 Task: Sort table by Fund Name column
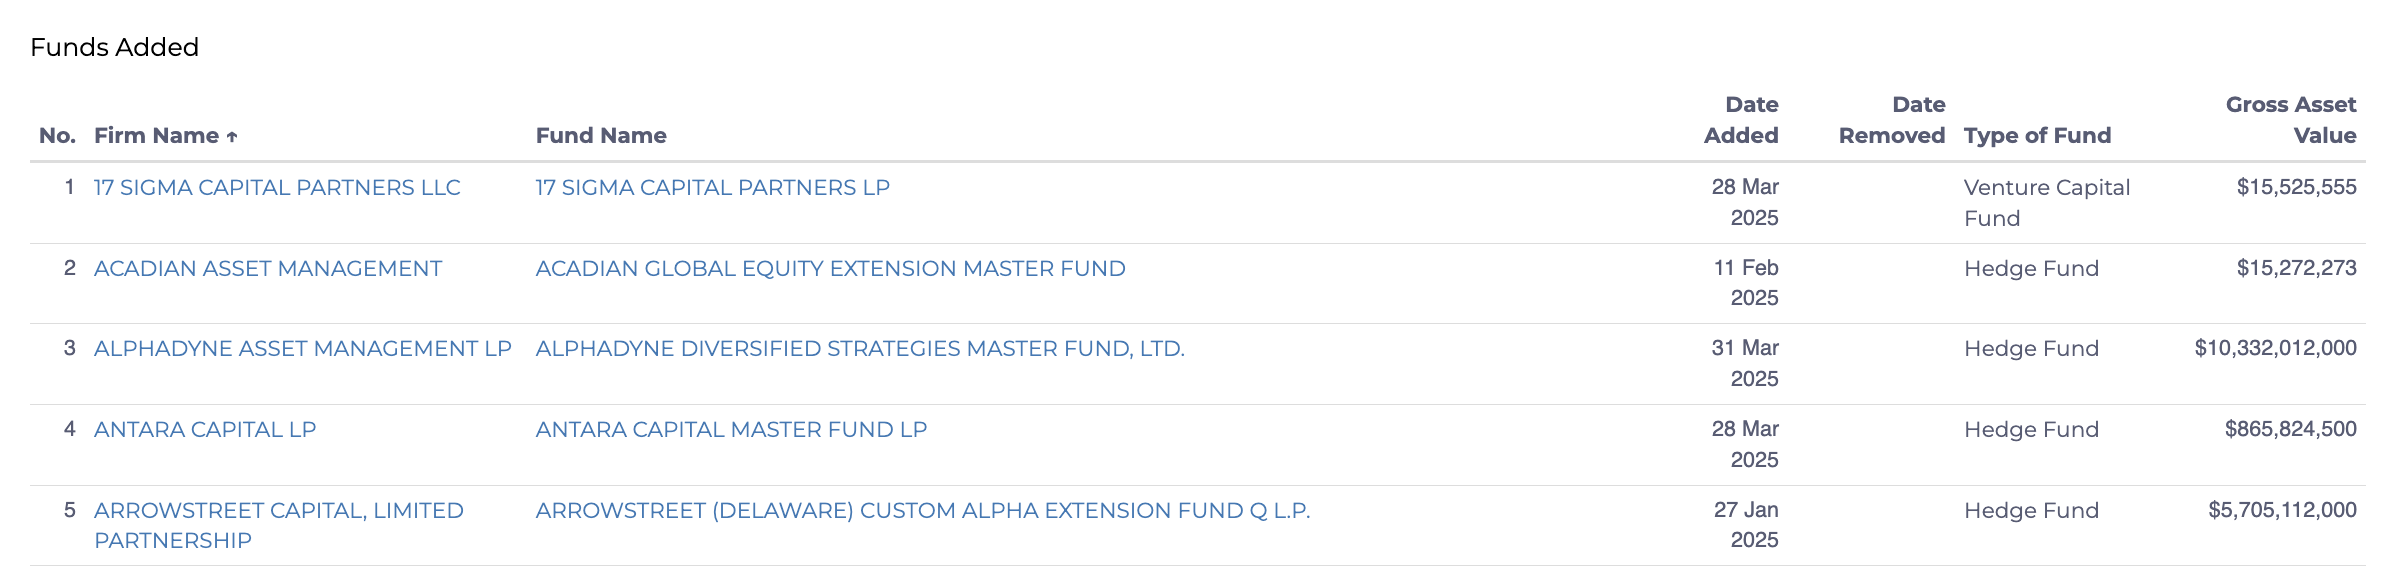point(601,136)
